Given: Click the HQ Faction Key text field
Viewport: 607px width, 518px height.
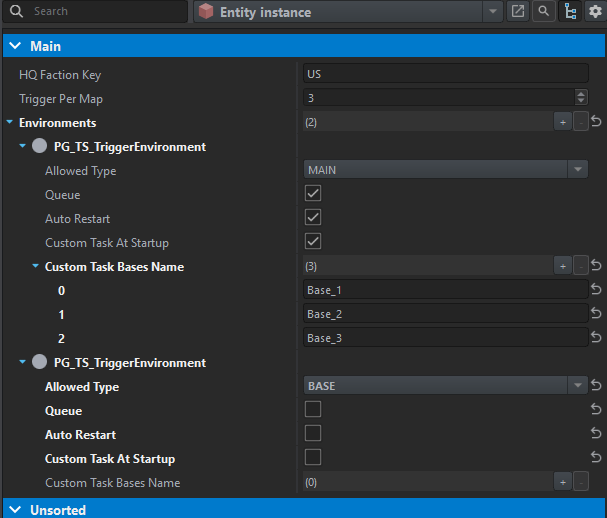Looking at the screenshot, I should 445,74.
